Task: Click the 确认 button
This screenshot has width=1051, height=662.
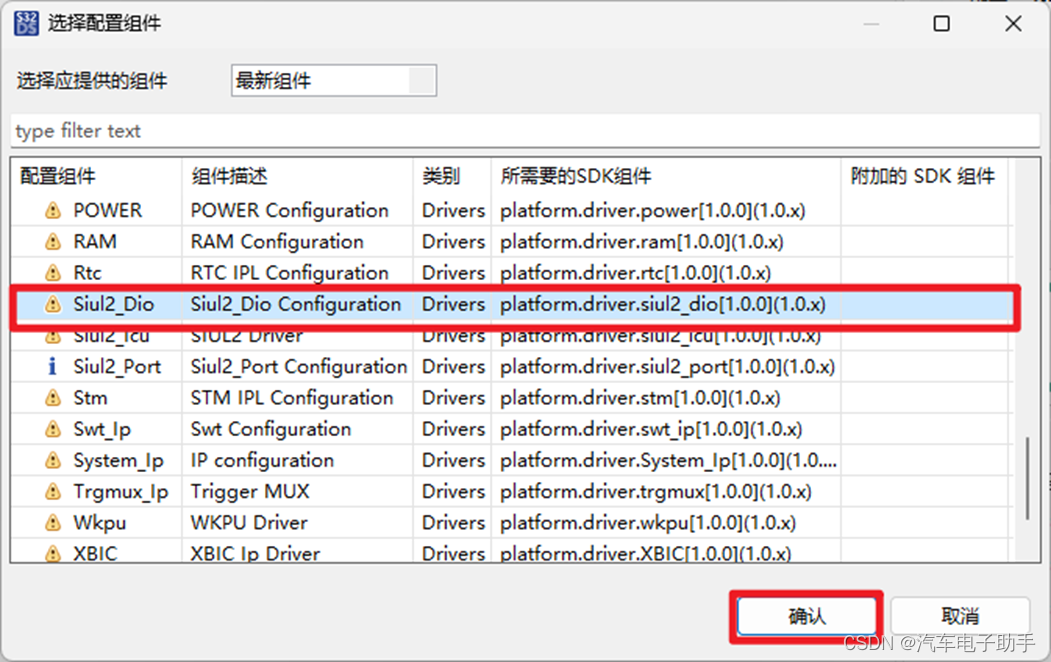Action: [806, 614]
